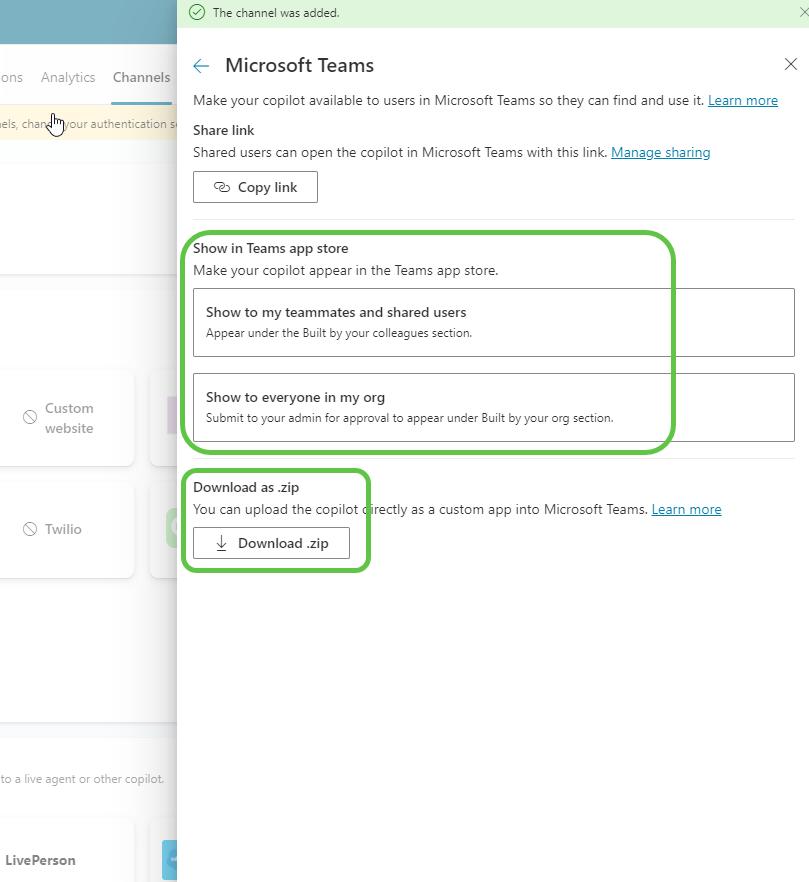Click the purple channel icon right of Custom website

(171, 417)
